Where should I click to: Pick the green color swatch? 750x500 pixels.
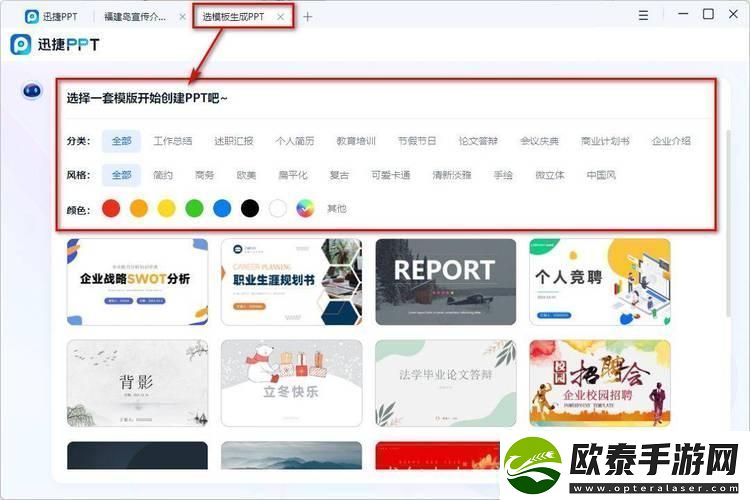click(194, 209)
